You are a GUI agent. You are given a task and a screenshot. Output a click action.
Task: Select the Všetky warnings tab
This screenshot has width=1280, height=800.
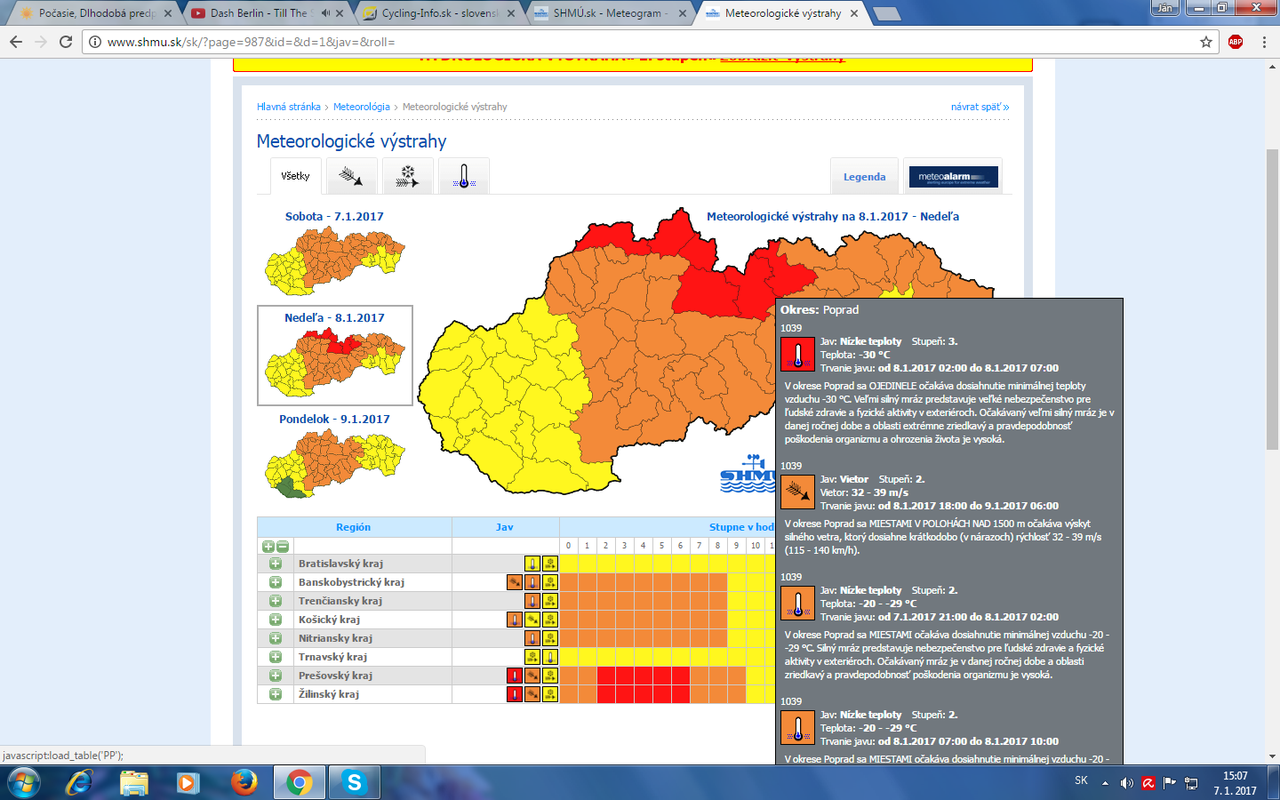coord(296,176)
